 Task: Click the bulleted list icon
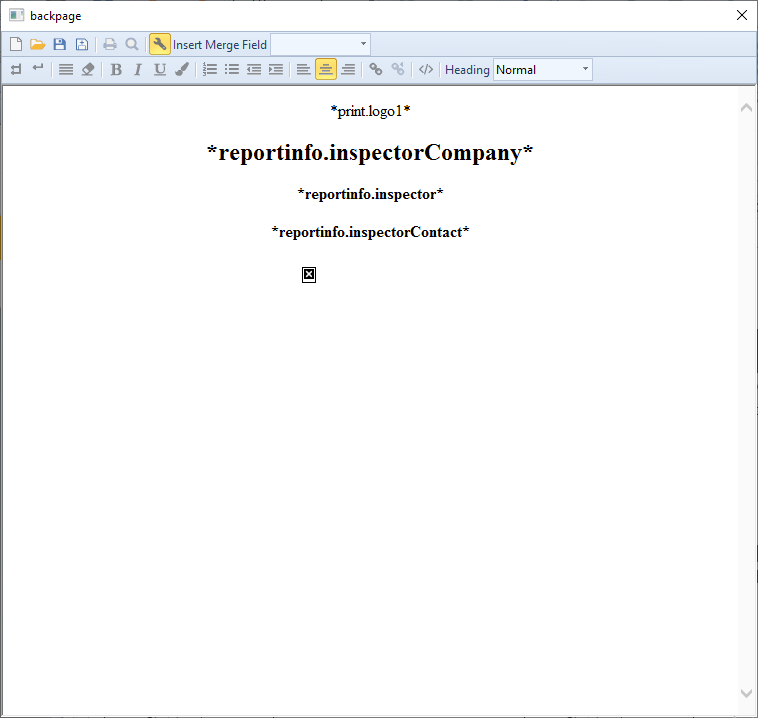[x=232, y=69]
